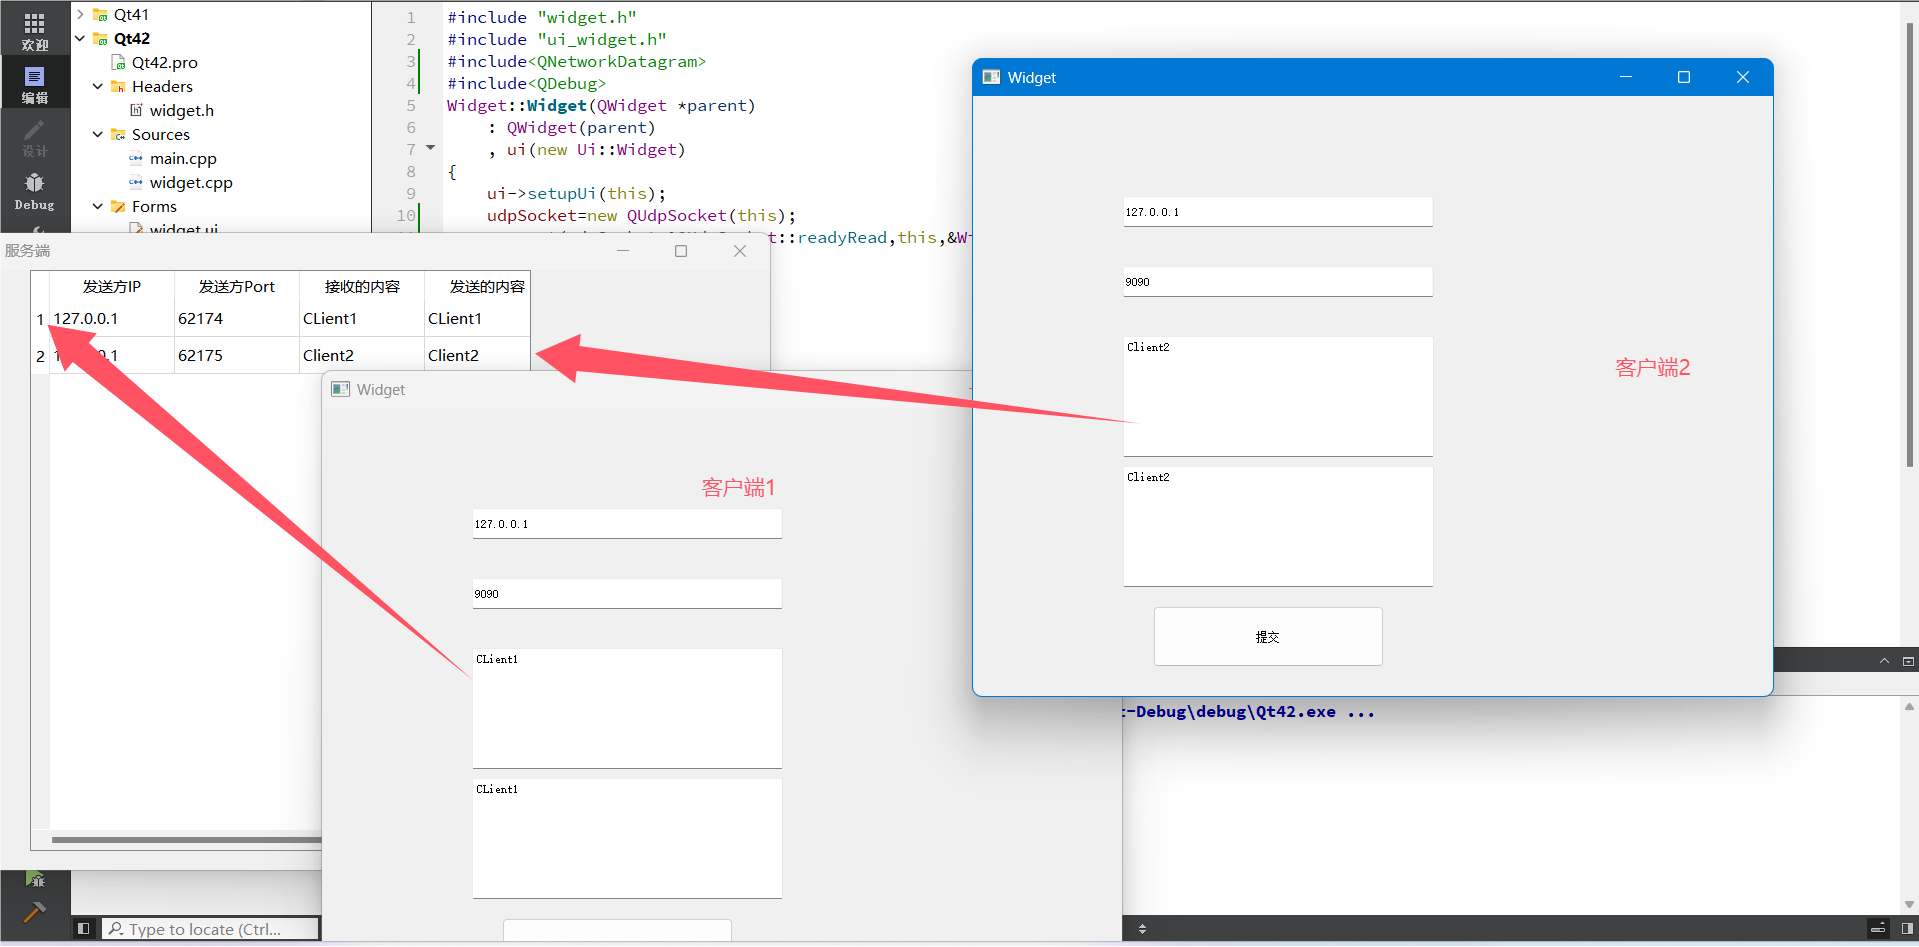Screen dimensions: 1919x947
Task: Click the 127.0.0.1 cell in server row 1
Action: 112,318
